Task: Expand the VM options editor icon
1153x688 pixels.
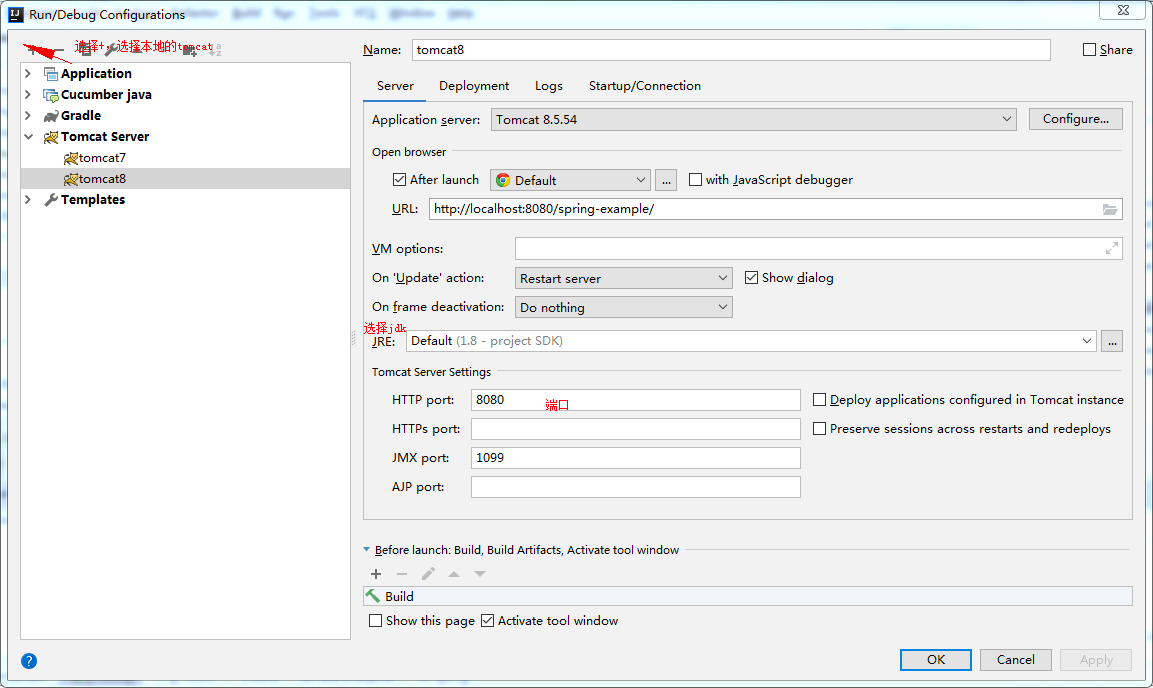Action: point(1112,249)
